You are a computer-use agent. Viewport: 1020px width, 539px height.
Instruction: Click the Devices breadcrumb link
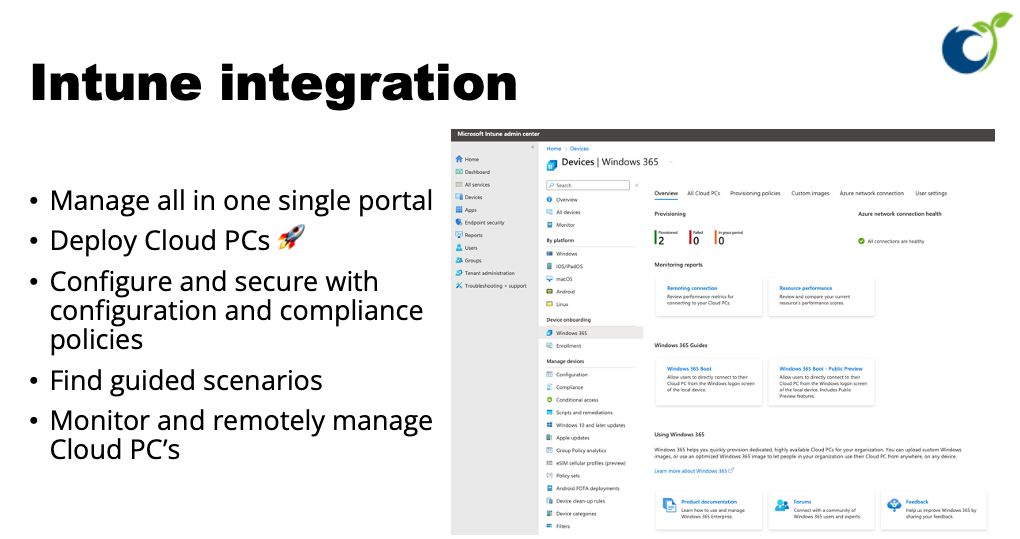579,149
